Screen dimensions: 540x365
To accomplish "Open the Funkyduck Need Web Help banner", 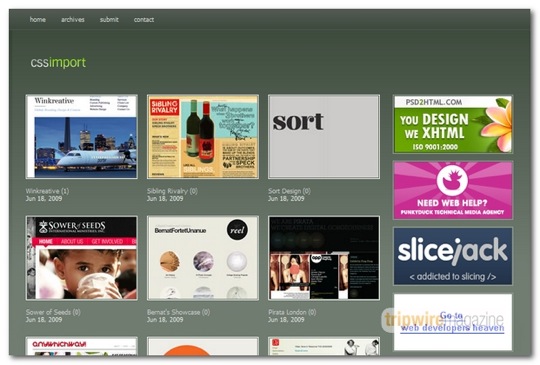I will point(453,190).
